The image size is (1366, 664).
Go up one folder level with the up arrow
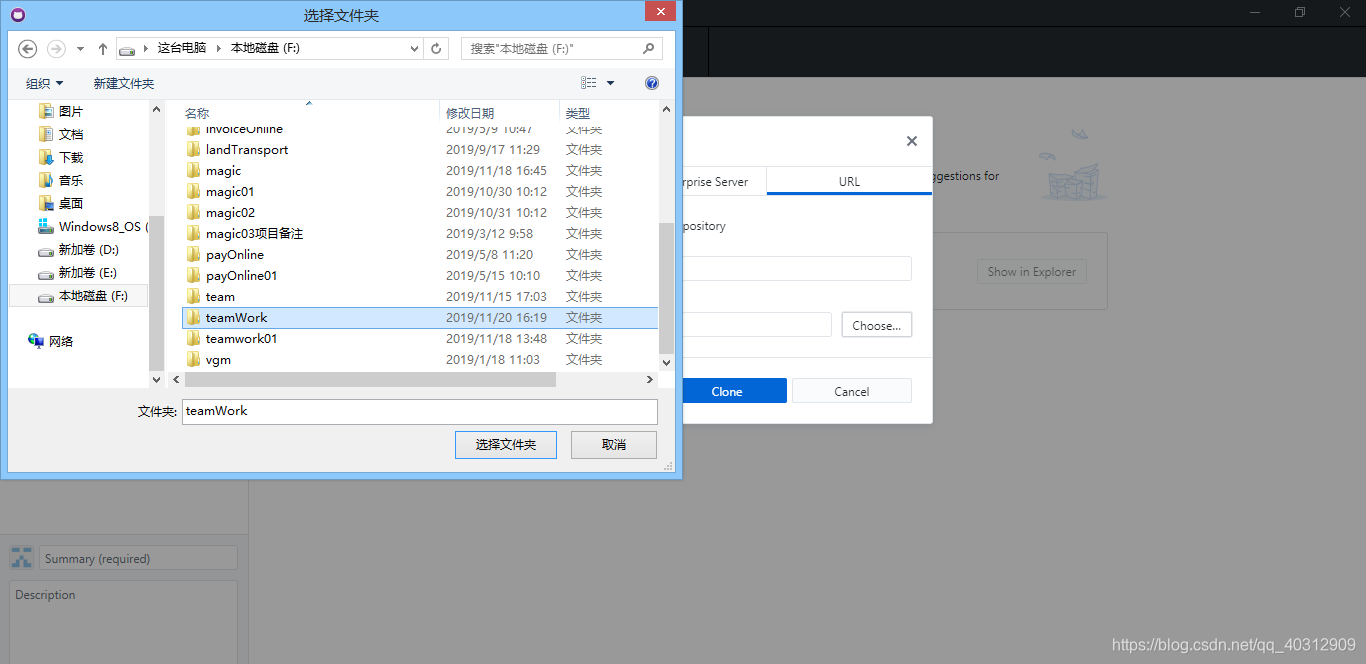pyautogui.click(x=102, y=48)
